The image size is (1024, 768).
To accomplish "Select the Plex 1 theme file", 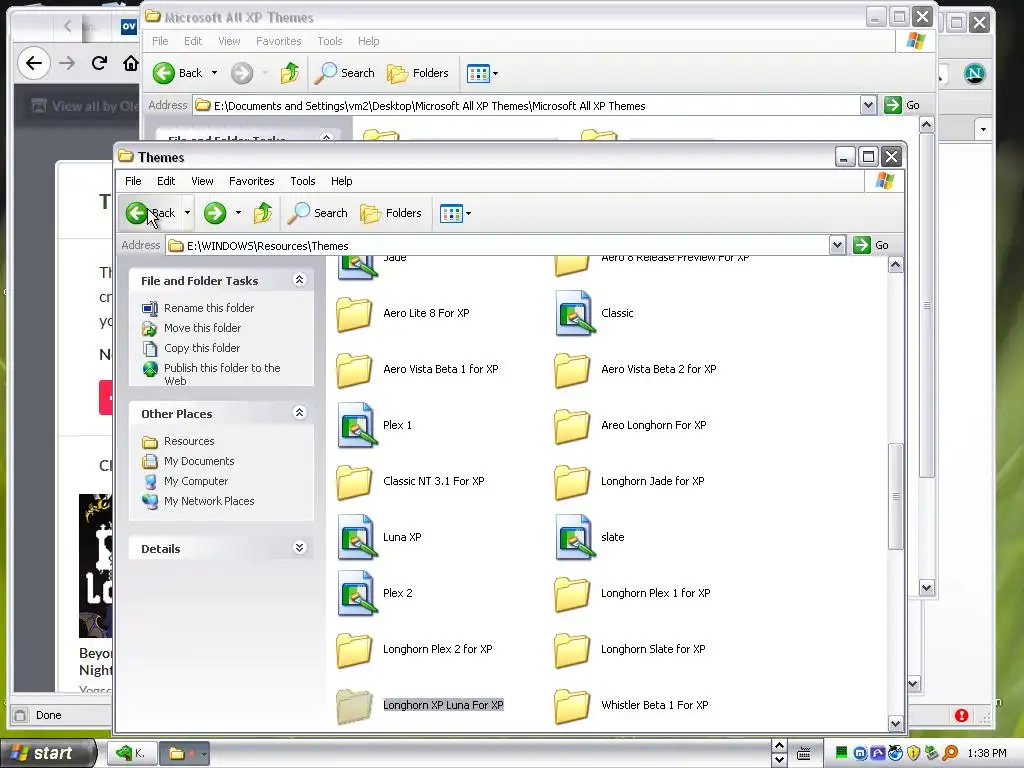I will [x=375, y=425].
